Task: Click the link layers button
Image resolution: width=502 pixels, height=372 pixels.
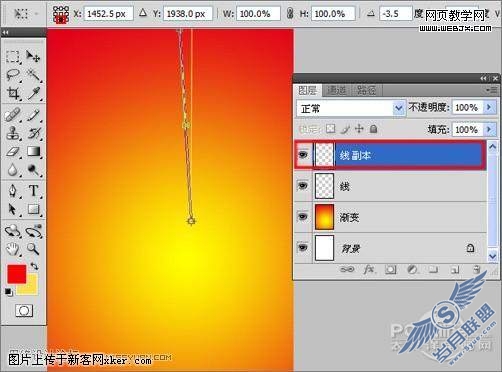Action: [347, 269]
